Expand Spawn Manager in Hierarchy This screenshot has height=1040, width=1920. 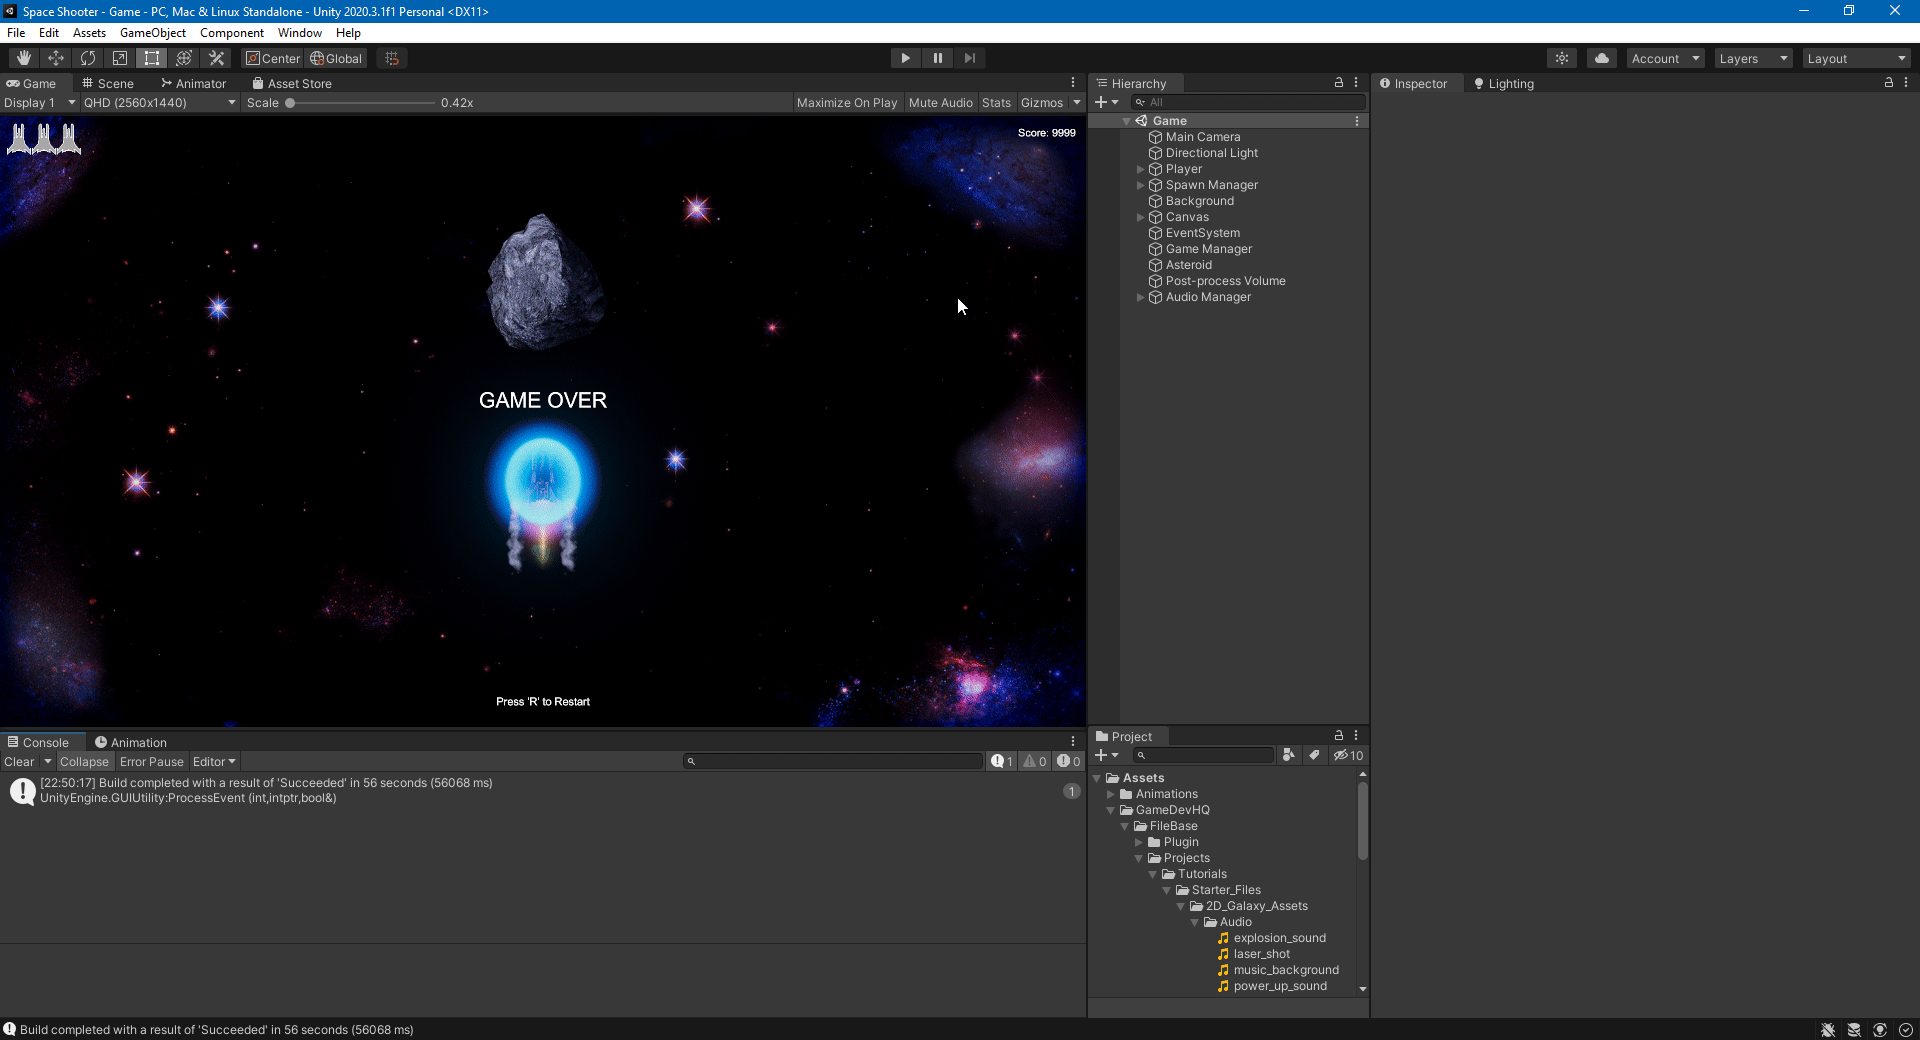(x=1140, y=185)
